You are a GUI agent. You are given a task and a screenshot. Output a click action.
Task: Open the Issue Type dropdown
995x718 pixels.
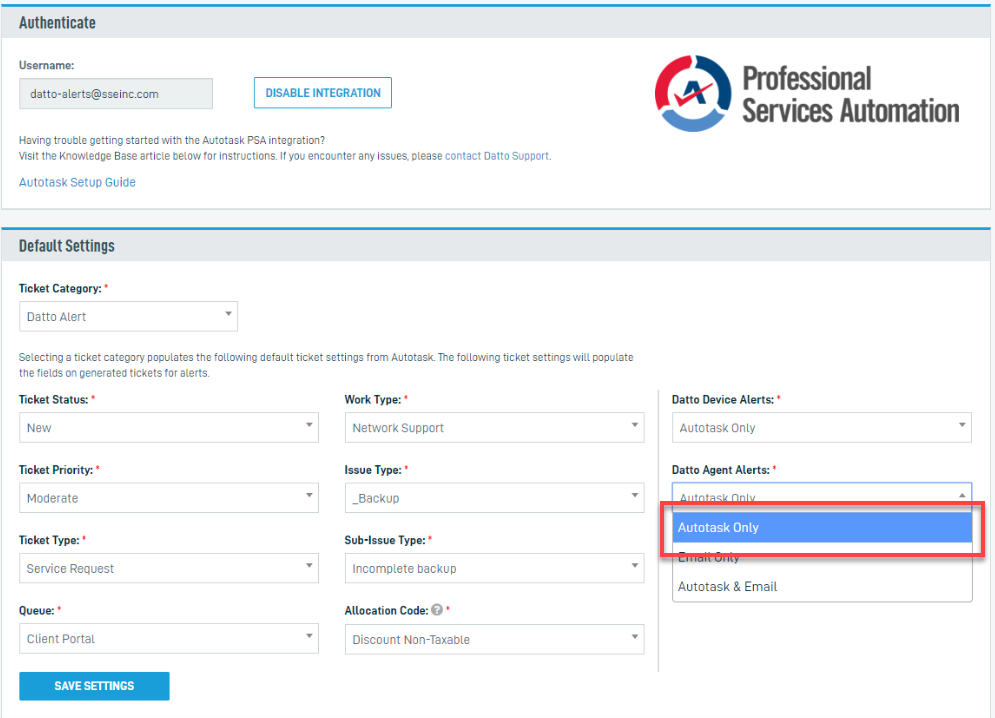click(494, 498)
